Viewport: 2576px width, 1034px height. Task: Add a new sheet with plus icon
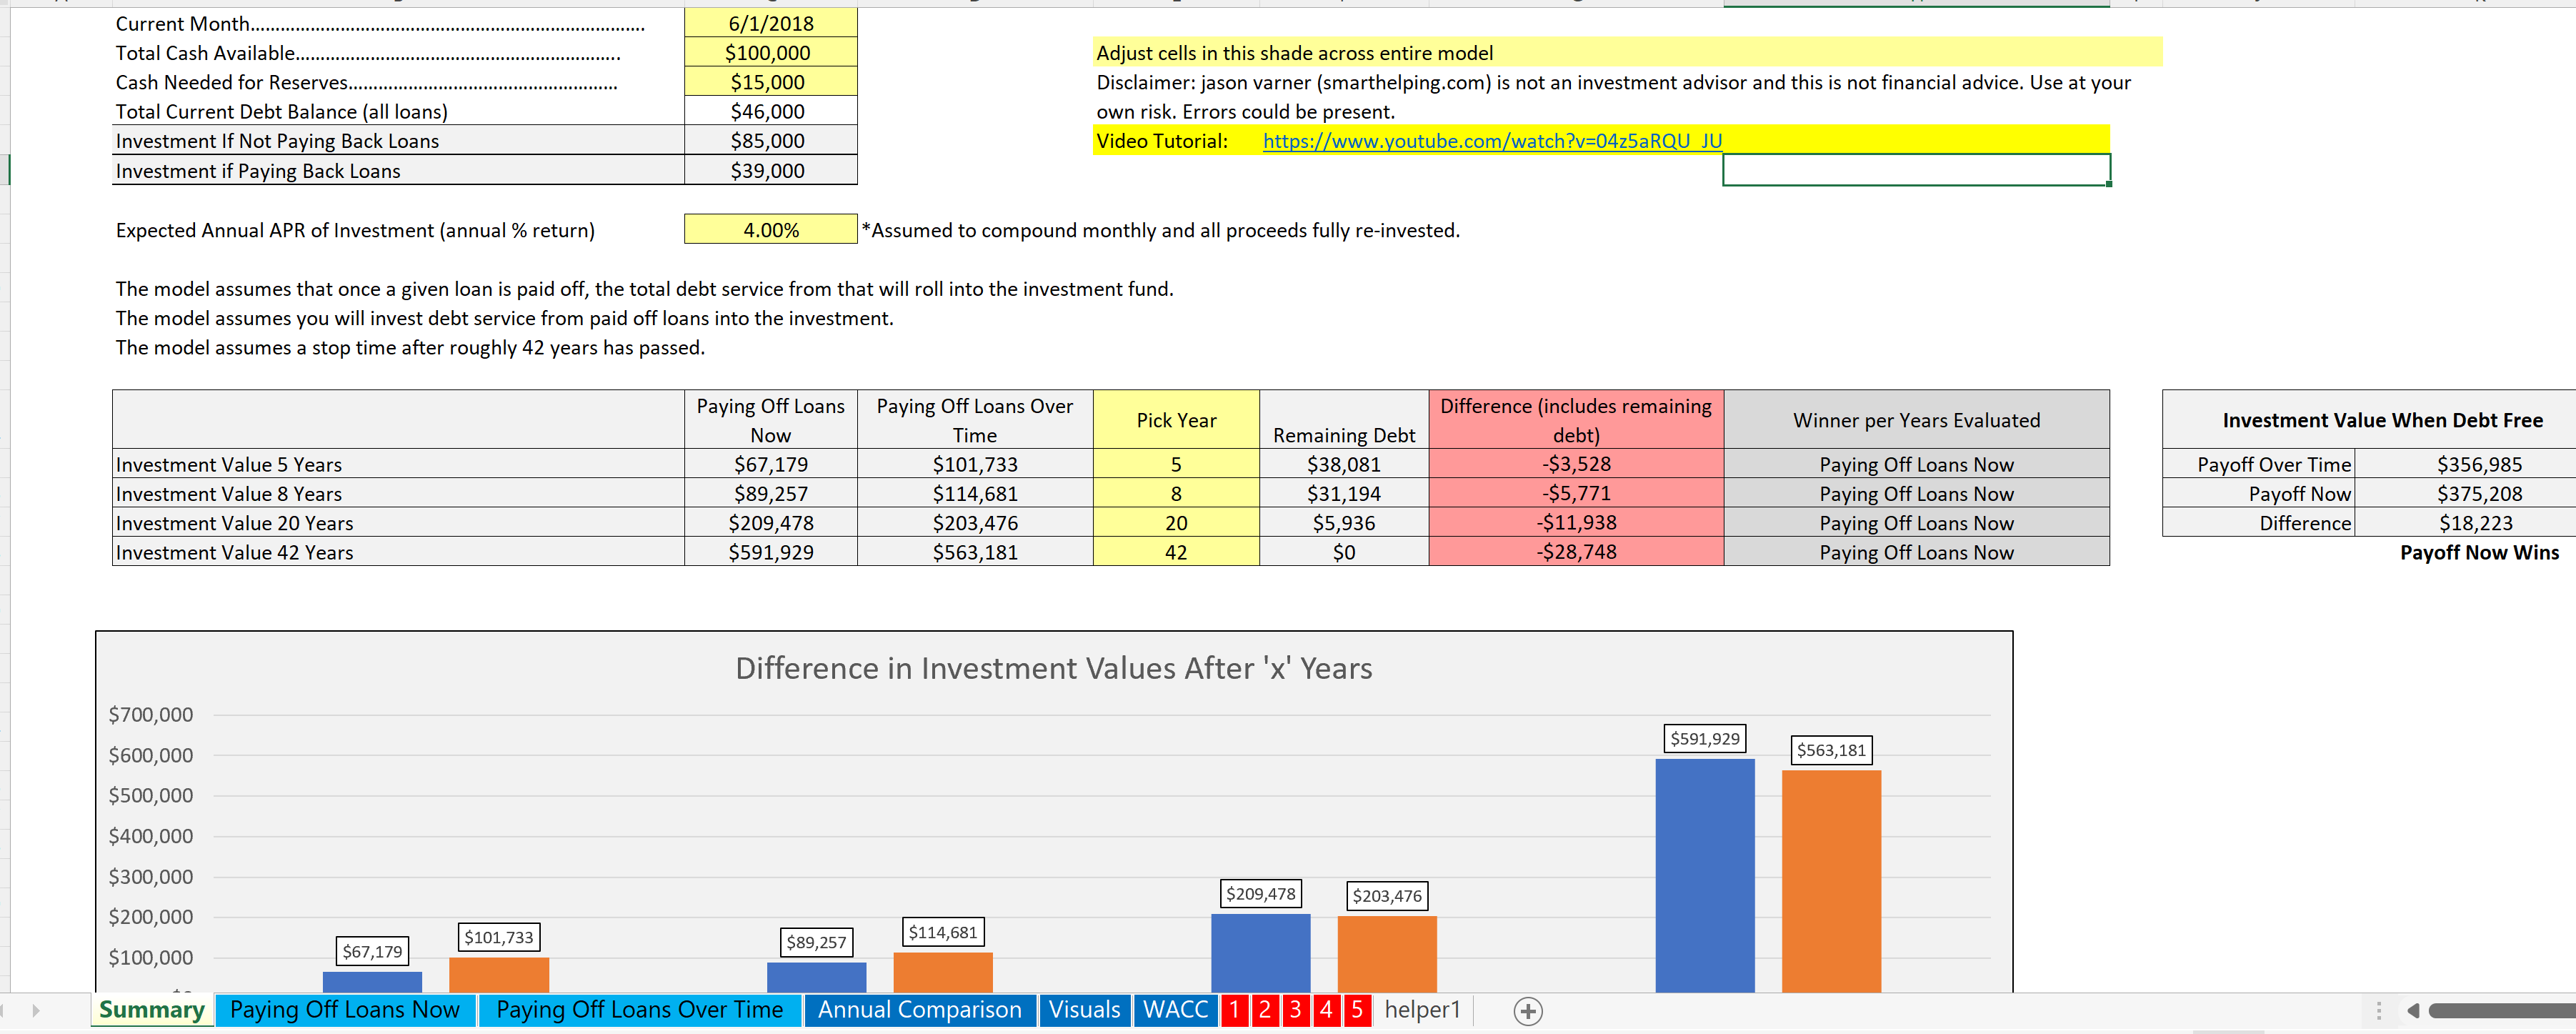(x=1527, y=1011)
